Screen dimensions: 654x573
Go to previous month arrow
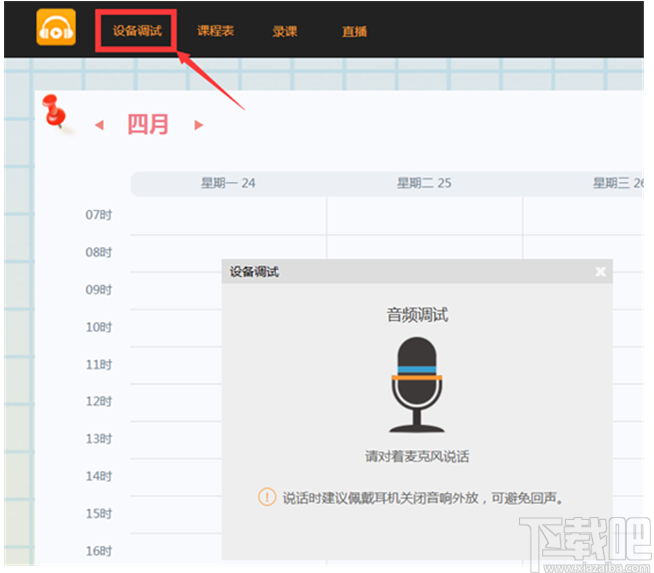click(x=99, y=125)
